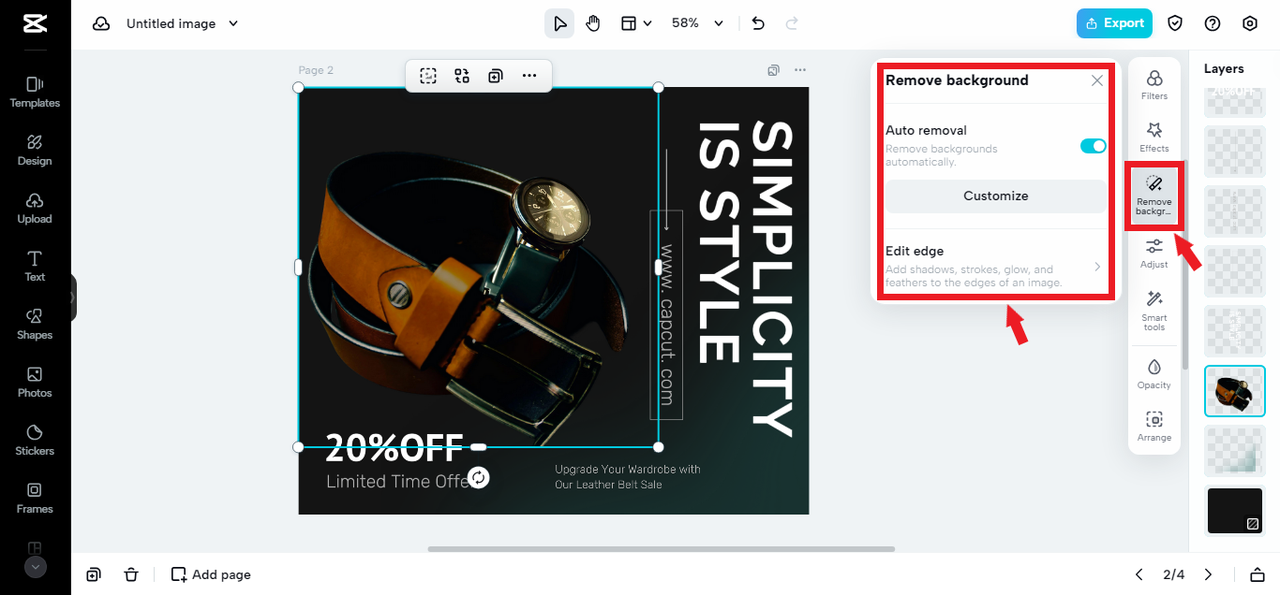
Task: Click the Customize button
Action: [x=995, y=196]
